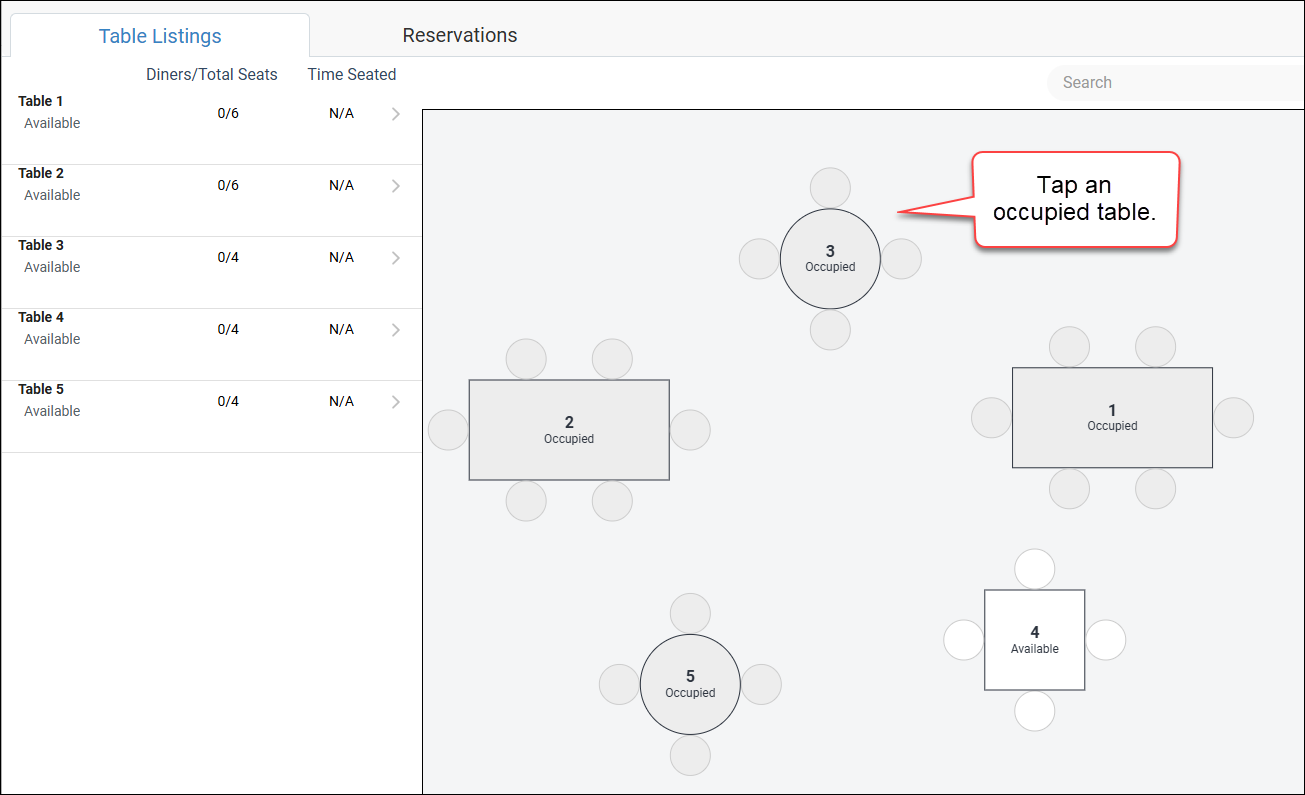Screen dimensions: 1305x795
Task: Select the top seat of table 4
Action: (x=1035, y=569)
